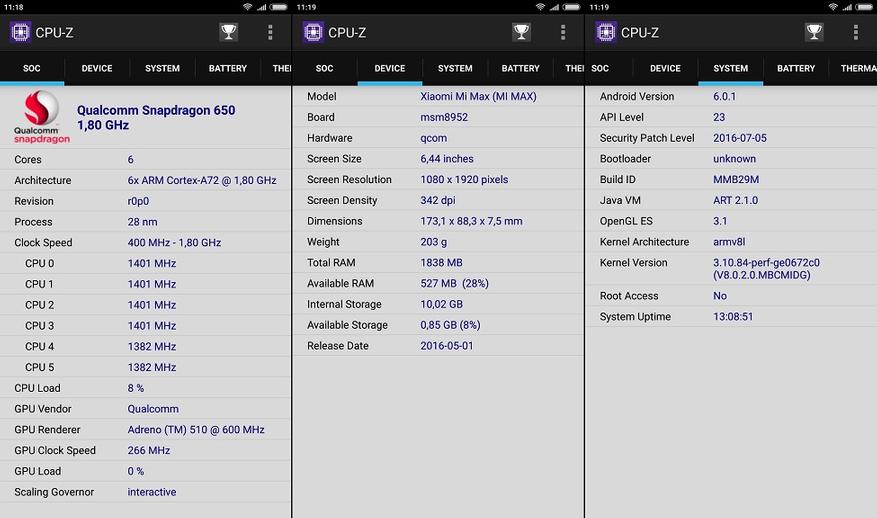Tap Android Version value 6.0.1
877x518 pixels.
tap(724, 96)
